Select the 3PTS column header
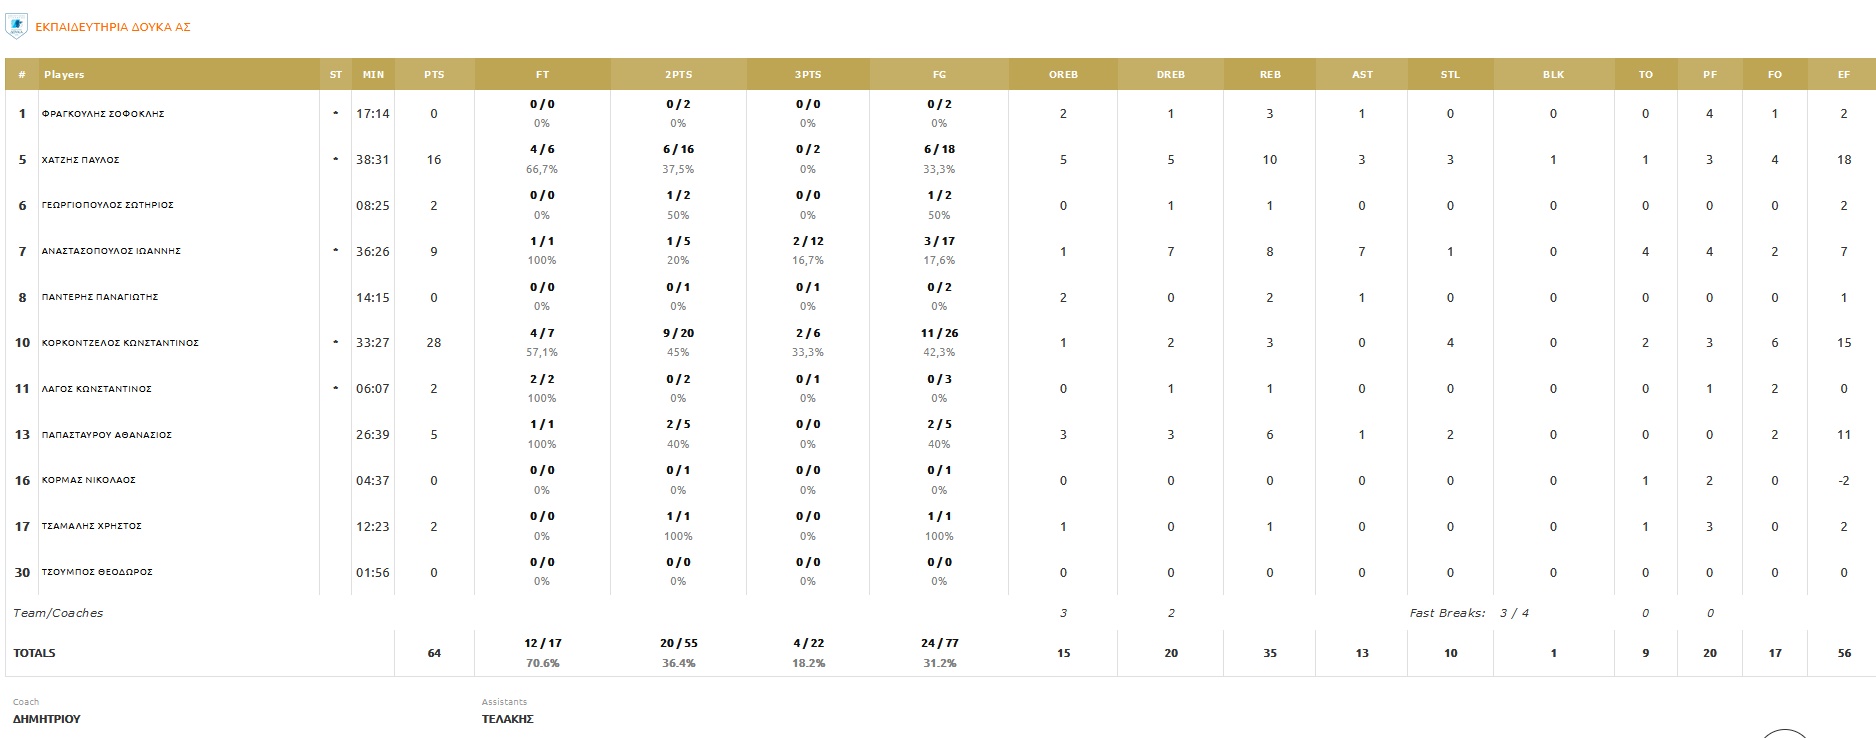The width and height of the screenshot is (1876, 738). (807, 75)
